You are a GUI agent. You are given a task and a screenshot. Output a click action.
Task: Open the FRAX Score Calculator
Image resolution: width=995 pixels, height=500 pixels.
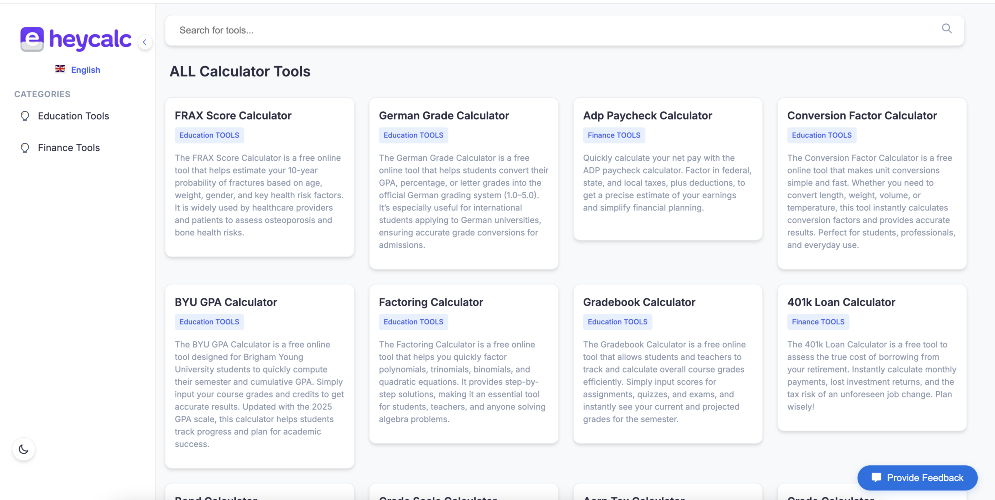pos(233,116)
